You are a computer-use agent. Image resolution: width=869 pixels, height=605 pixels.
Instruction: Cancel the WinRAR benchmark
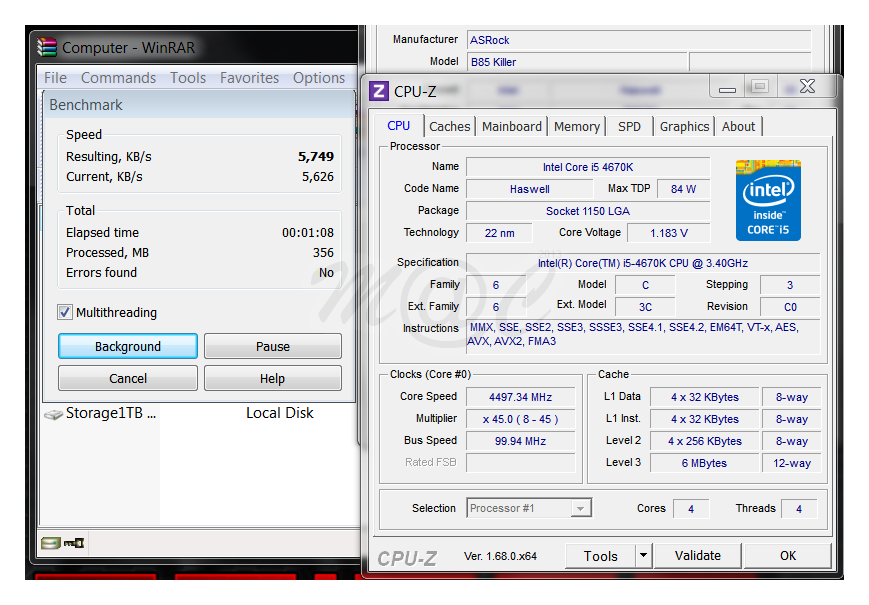[128, 378]
